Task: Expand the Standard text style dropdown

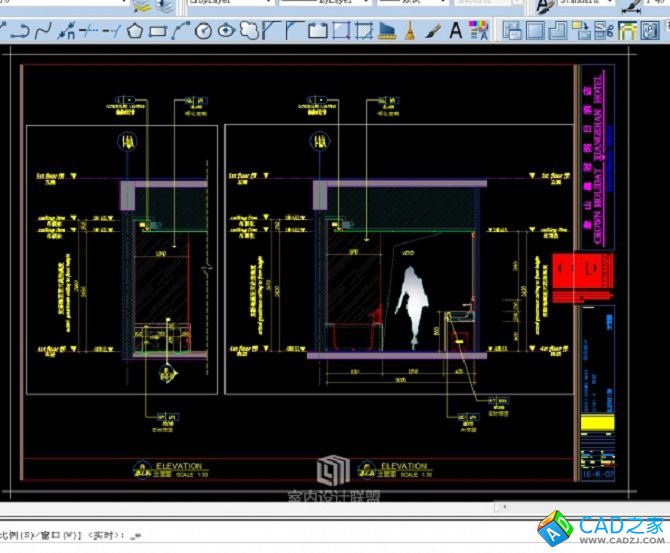Action: coord(608,4)
